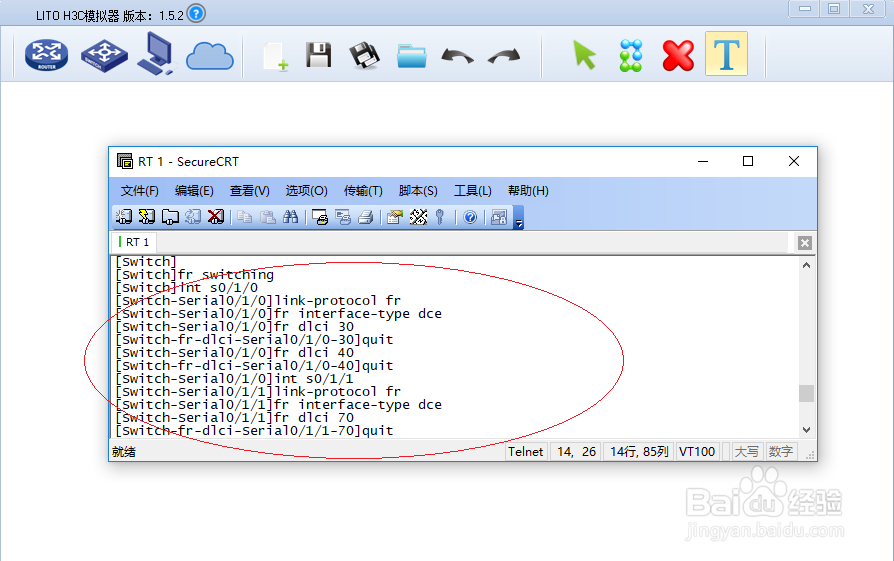Select the green pointer arrow tool
This screenshot has width=894, height=561.
pos(584,55)
